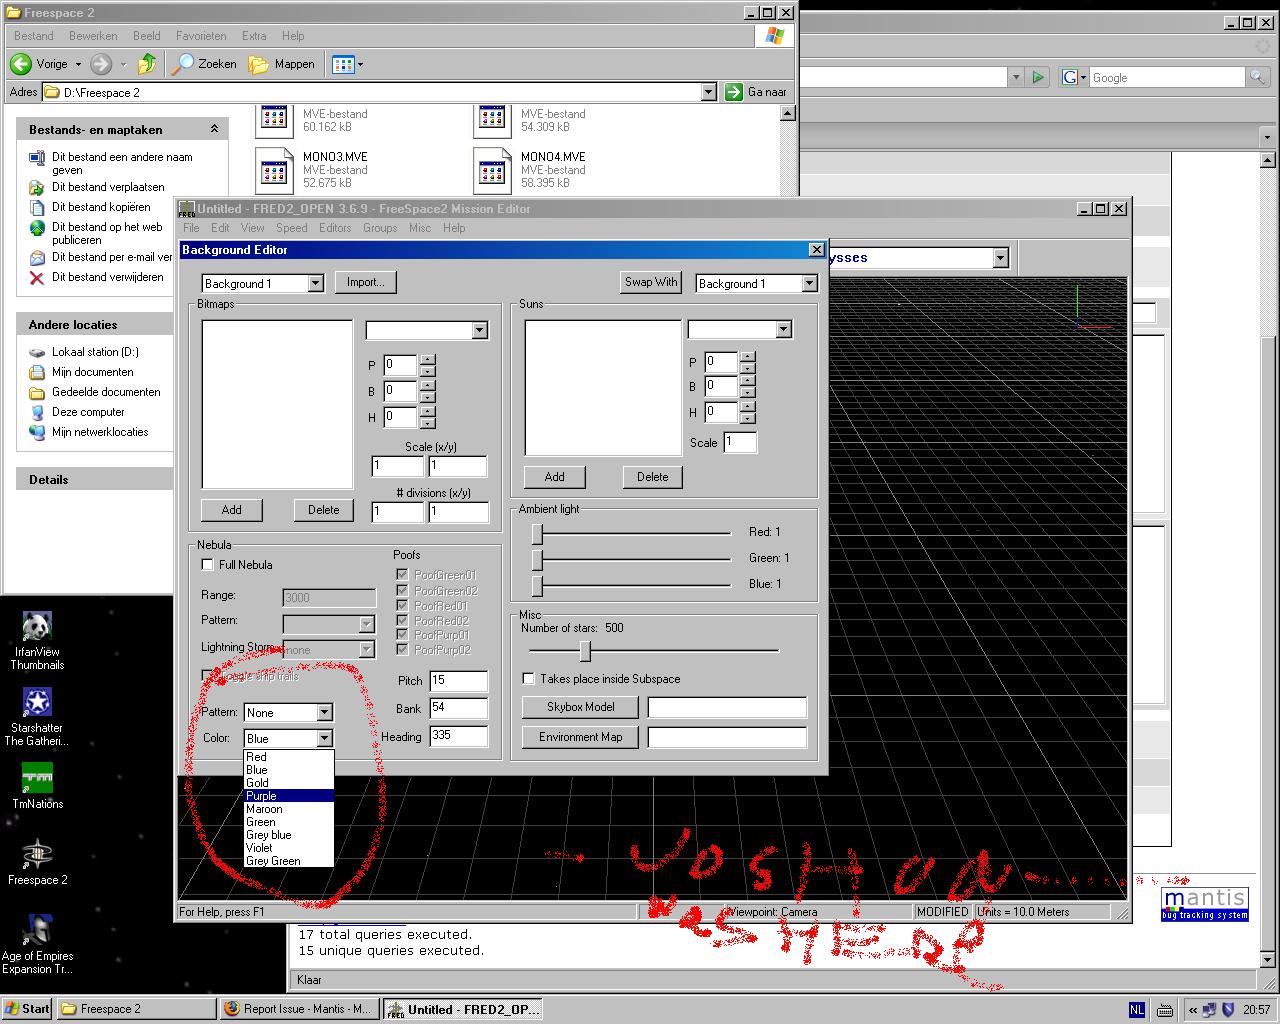Click the Suns Scale input field
This screenshot has width=1280, height=1024.
[740, 442]
